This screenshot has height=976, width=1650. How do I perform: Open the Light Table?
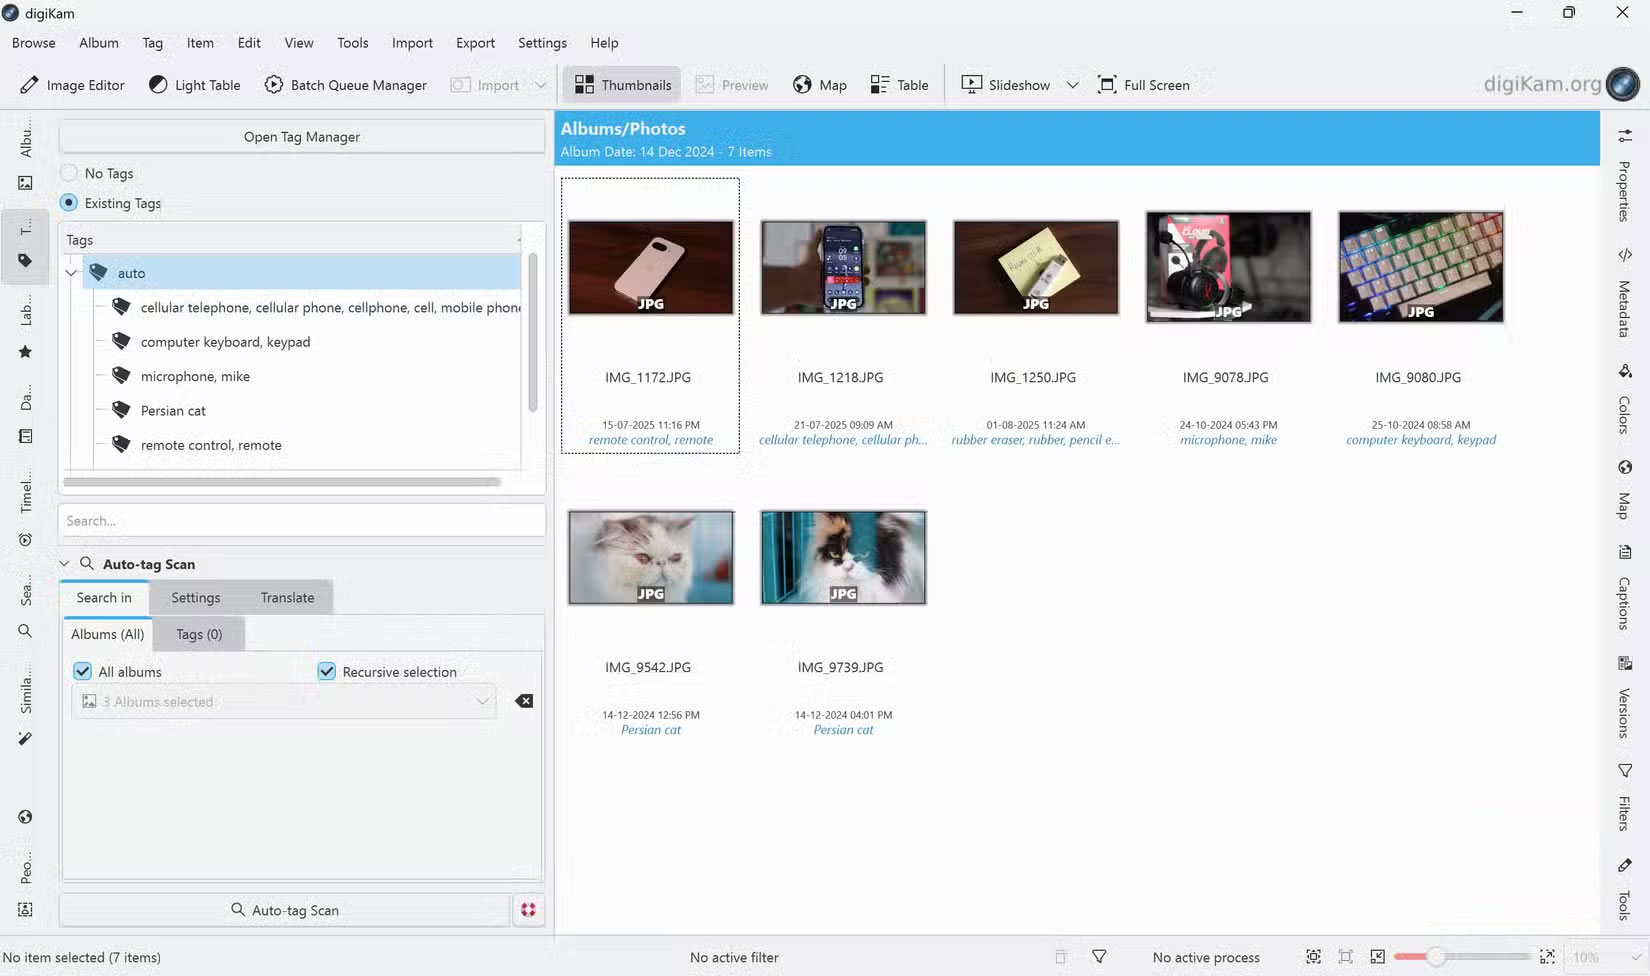pos(194,85)
